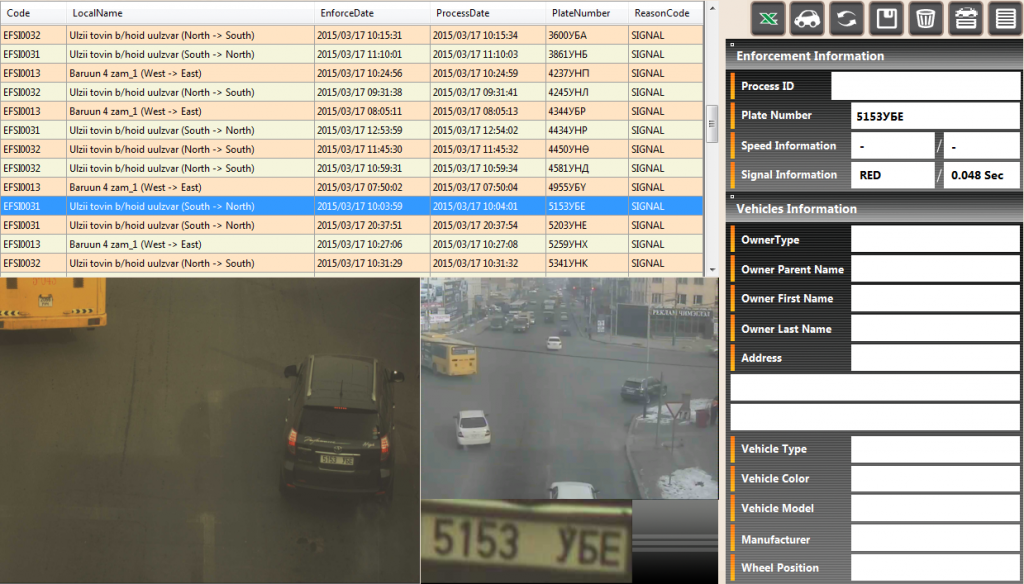Click the table's vertical scrollbar thumb

712,124
